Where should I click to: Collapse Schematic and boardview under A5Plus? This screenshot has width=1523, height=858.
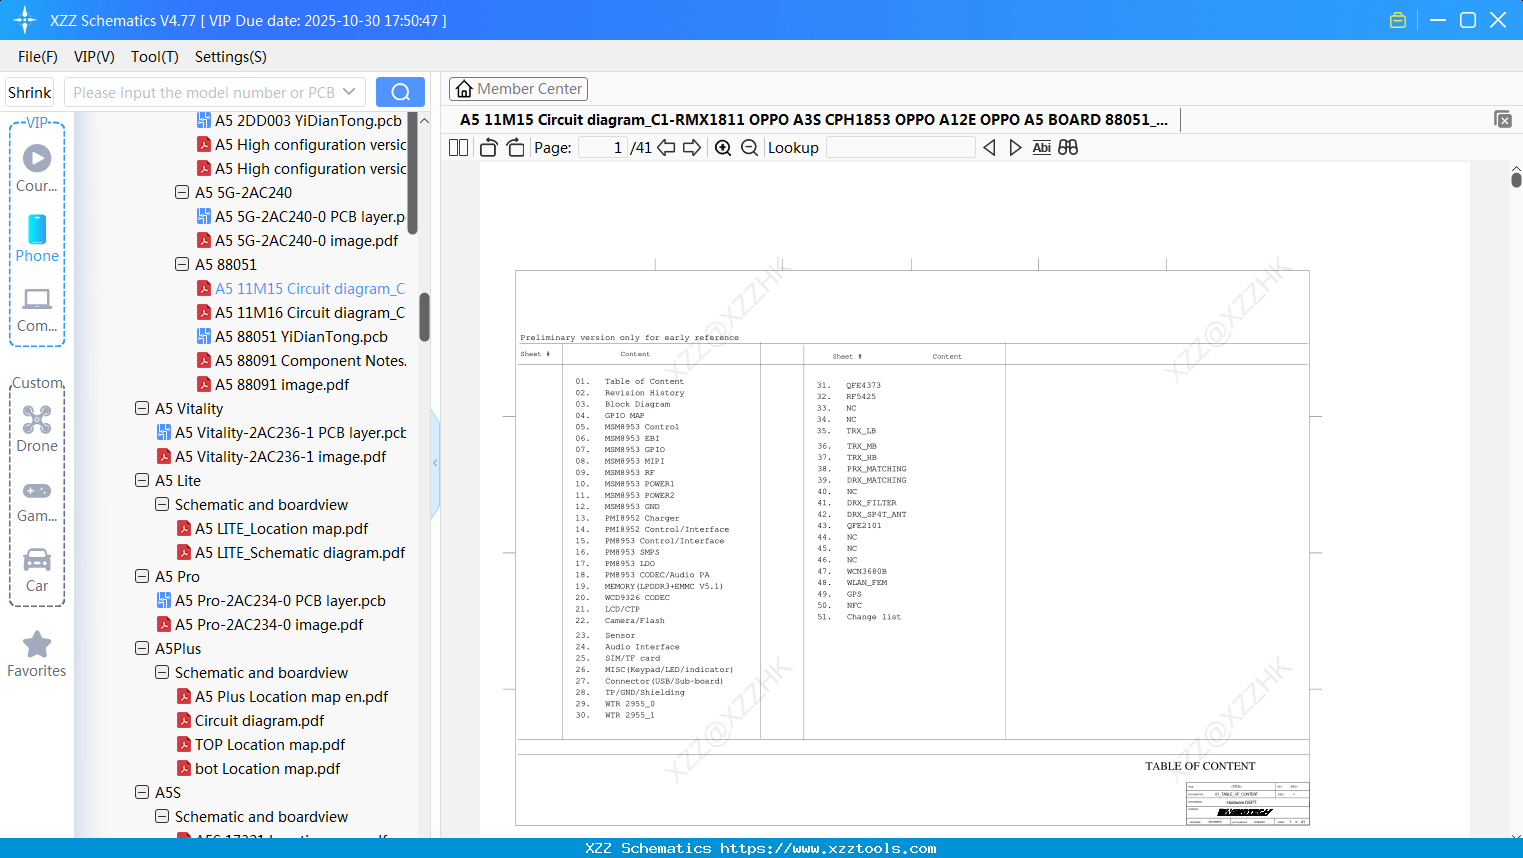(162, 672)
